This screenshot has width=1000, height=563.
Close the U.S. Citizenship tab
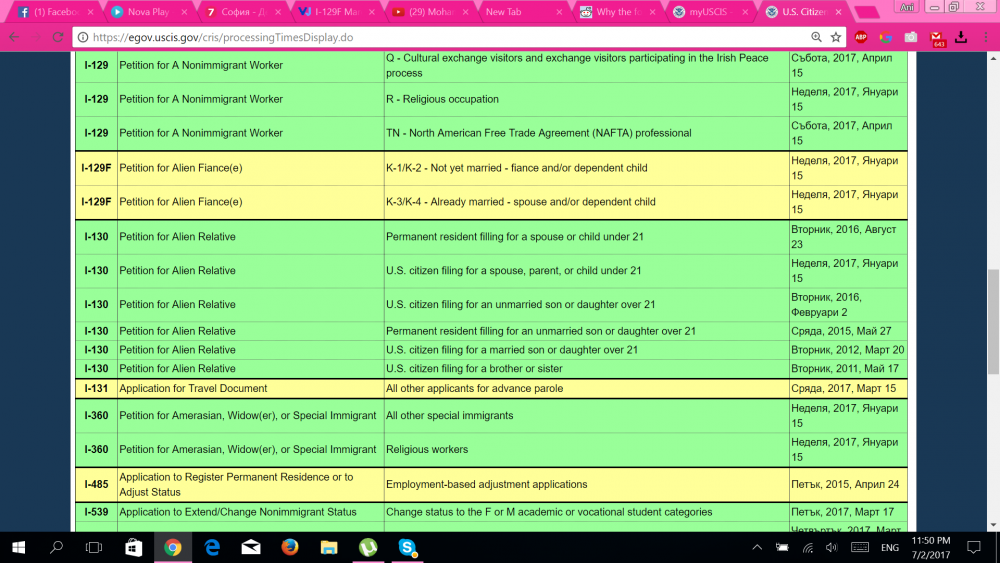pyautogui.click(x=839, y=12)
